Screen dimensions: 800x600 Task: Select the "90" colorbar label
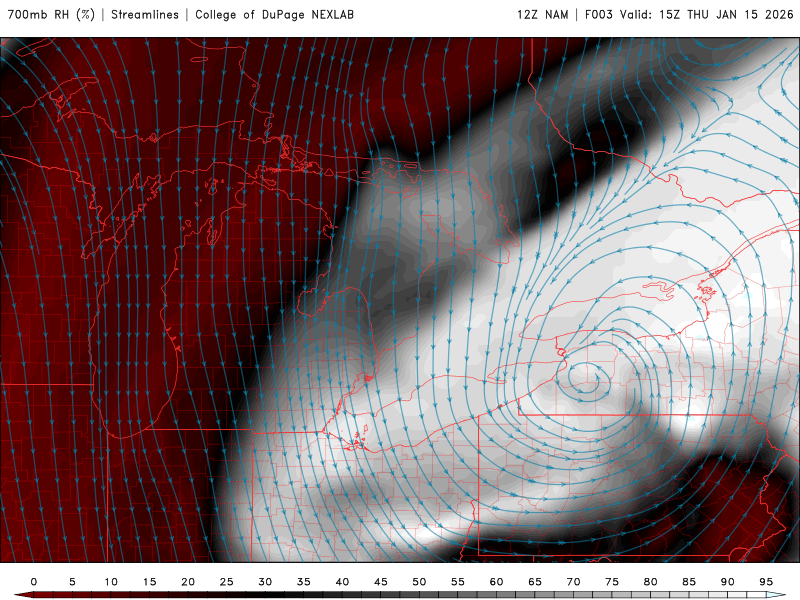pos(728,582)
